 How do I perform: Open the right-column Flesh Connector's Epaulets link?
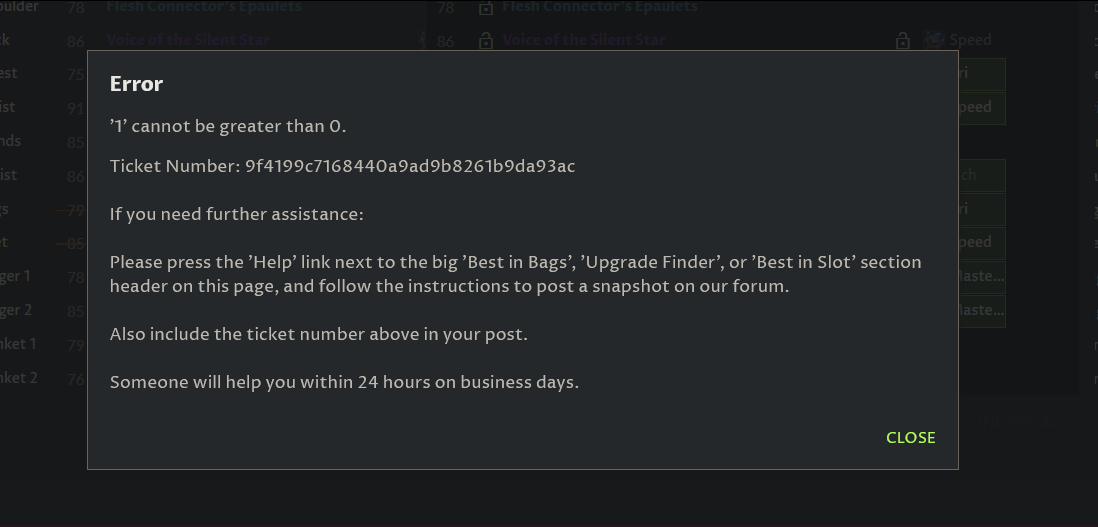tap(600, 7)
